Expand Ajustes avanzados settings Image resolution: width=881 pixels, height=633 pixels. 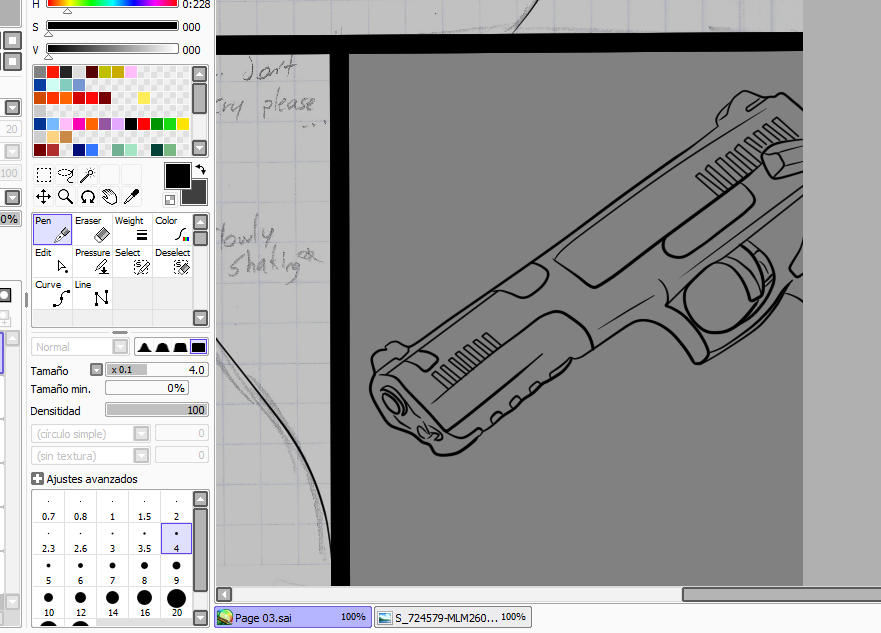tap(37, 479)
